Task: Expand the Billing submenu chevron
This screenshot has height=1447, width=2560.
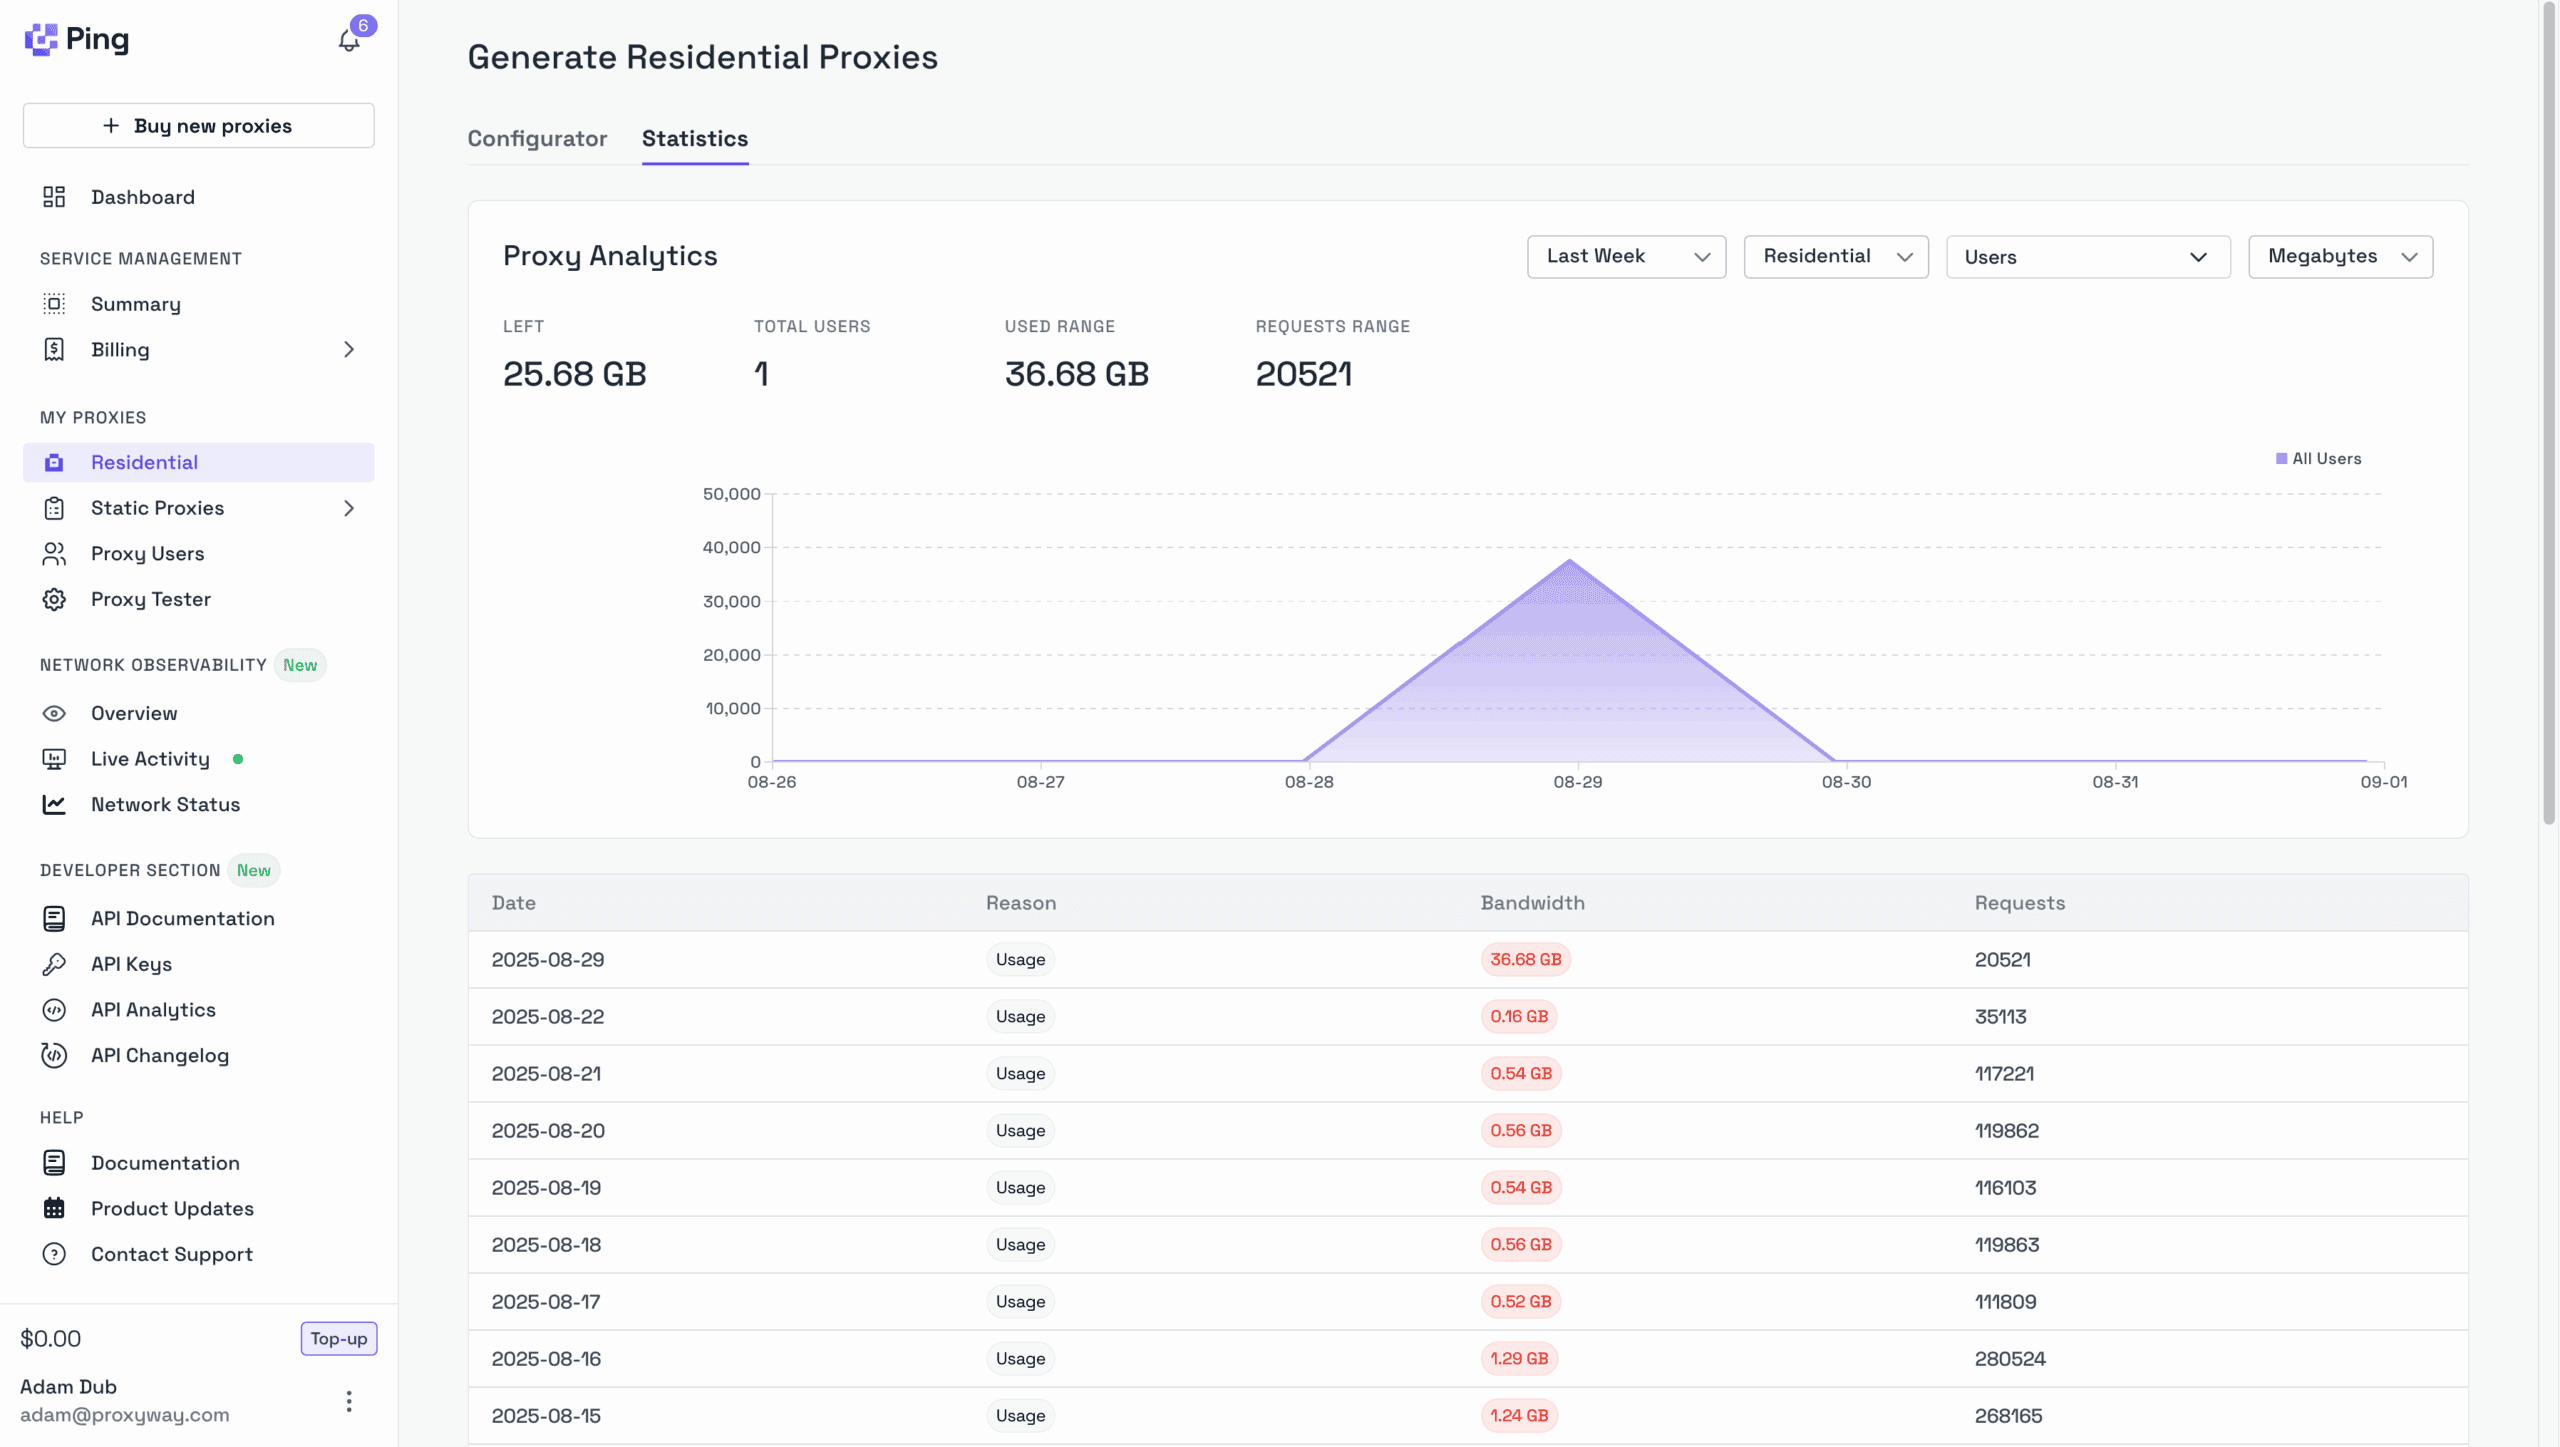Action: [x=349, y=350]
